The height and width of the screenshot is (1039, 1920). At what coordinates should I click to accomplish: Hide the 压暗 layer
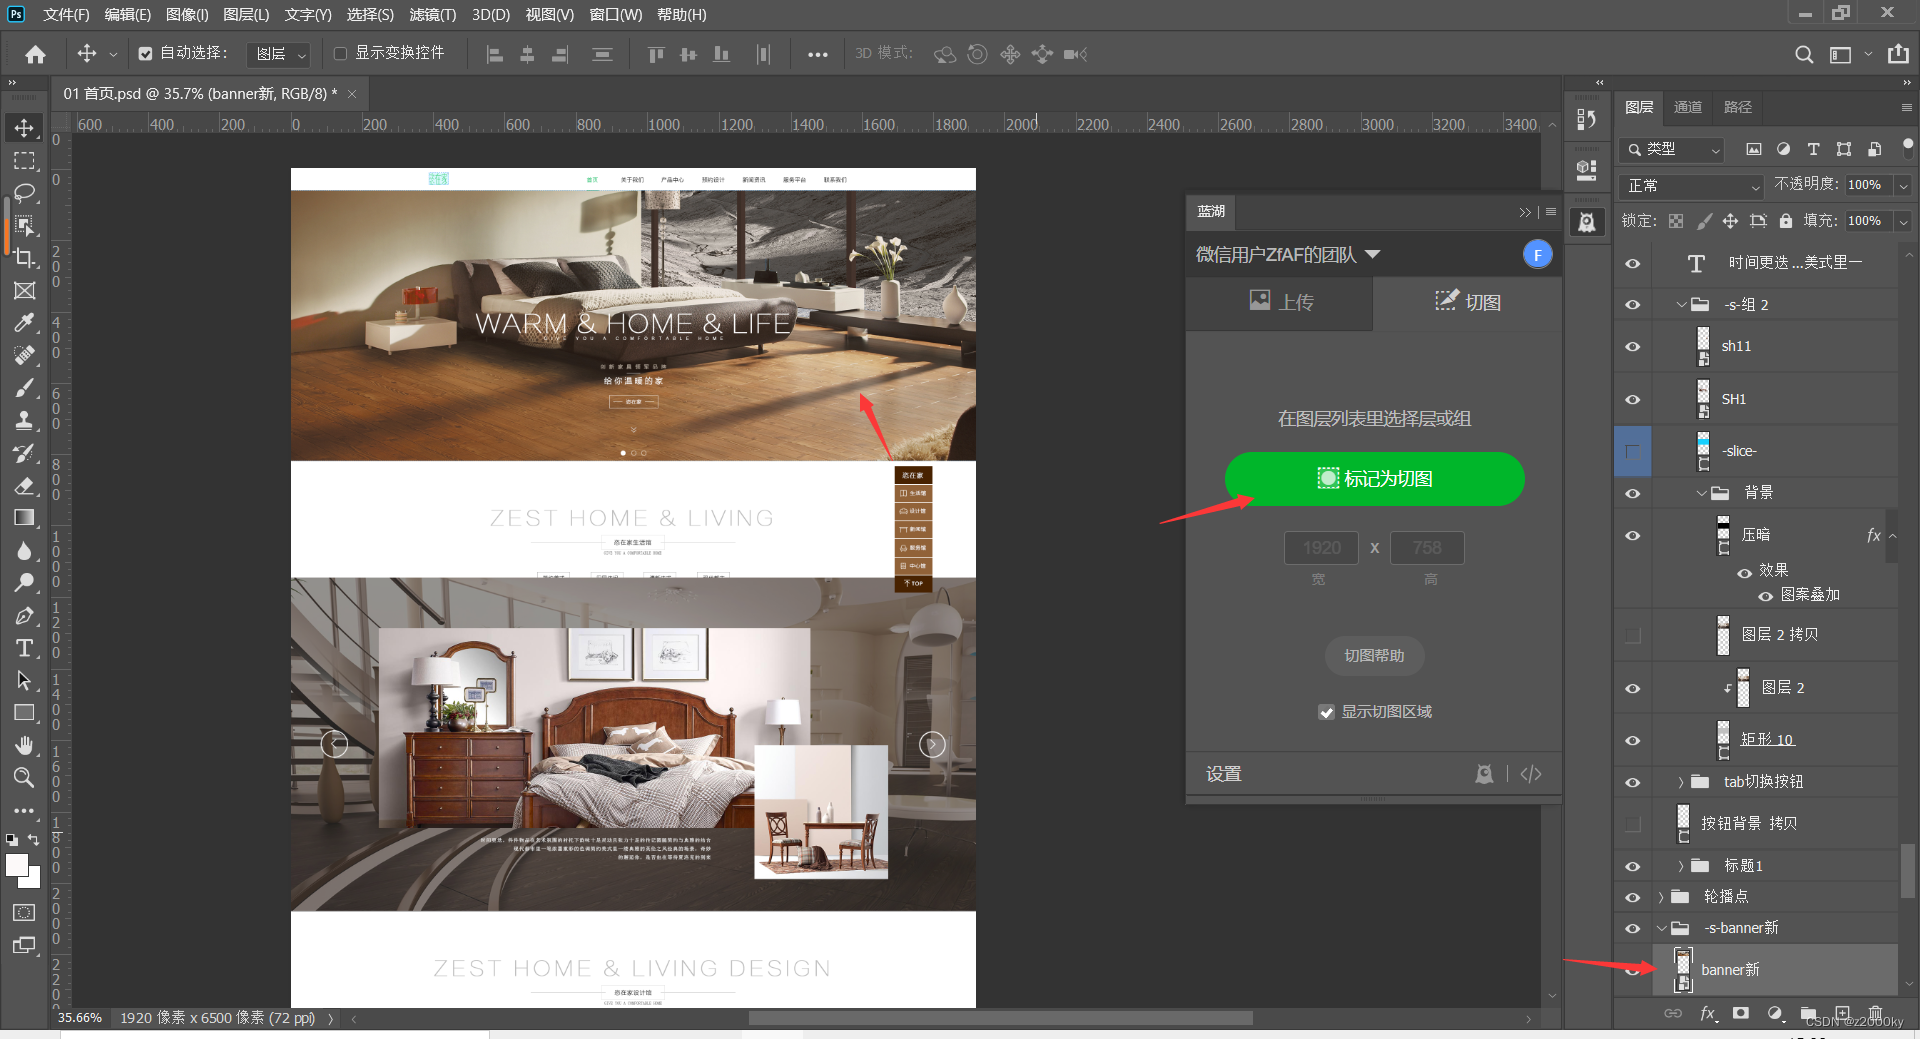(x=1632, y=535)
